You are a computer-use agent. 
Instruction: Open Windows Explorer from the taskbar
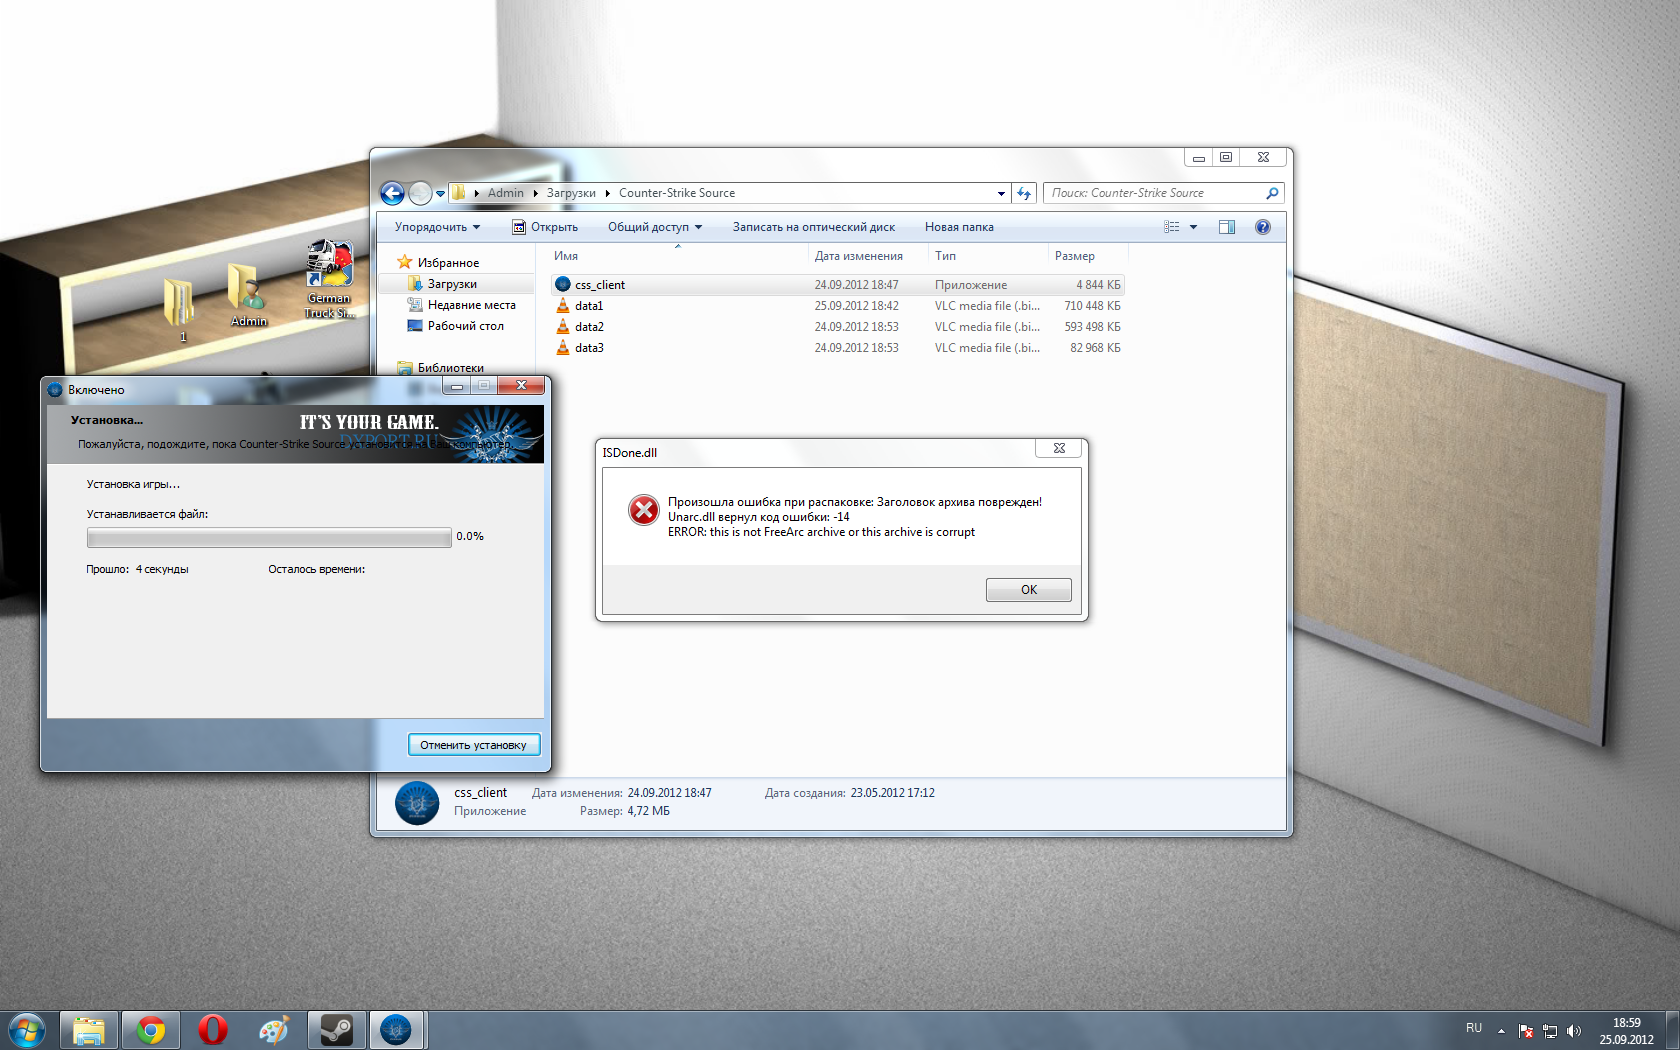(88, 1030)
